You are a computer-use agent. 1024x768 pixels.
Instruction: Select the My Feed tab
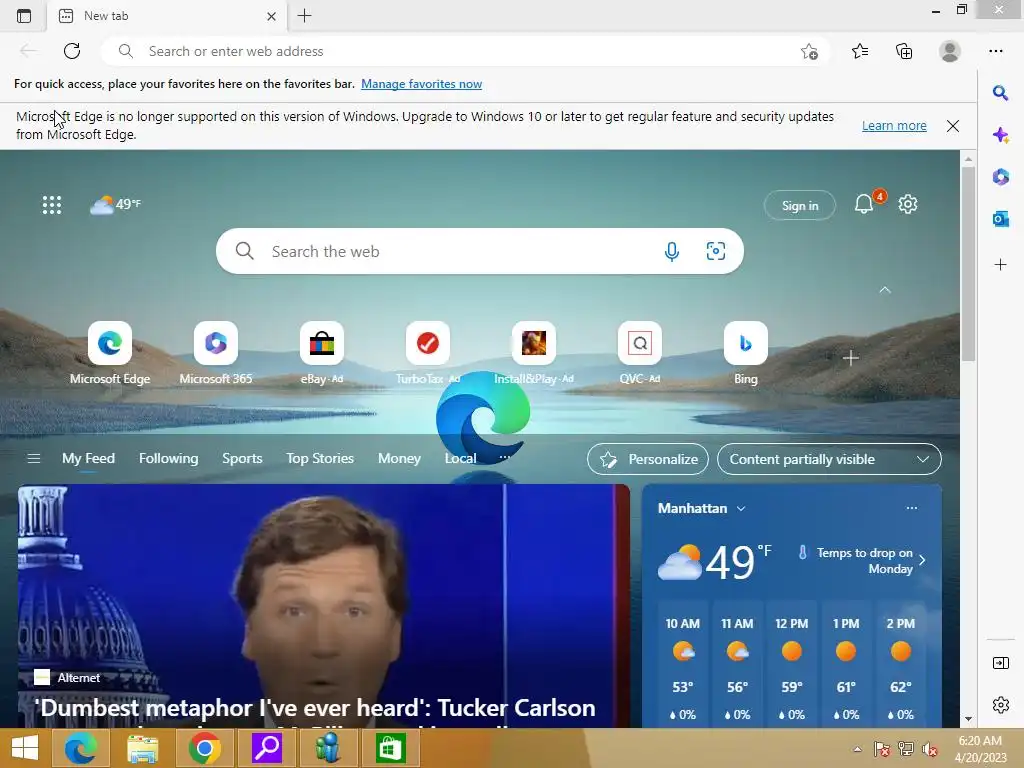click(88, 458)
